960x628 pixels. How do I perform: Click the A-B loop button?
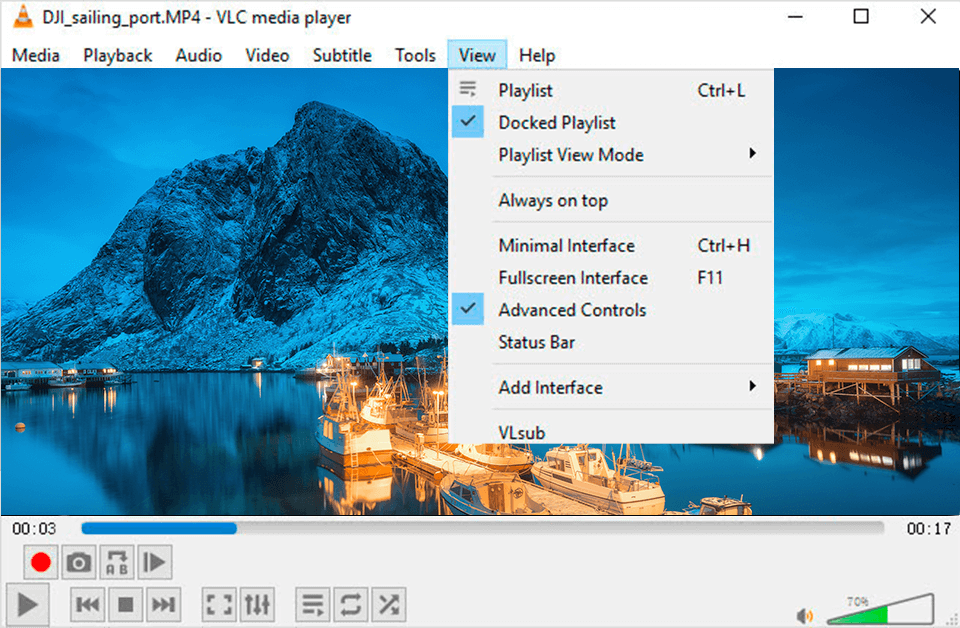tap(116, 563)
